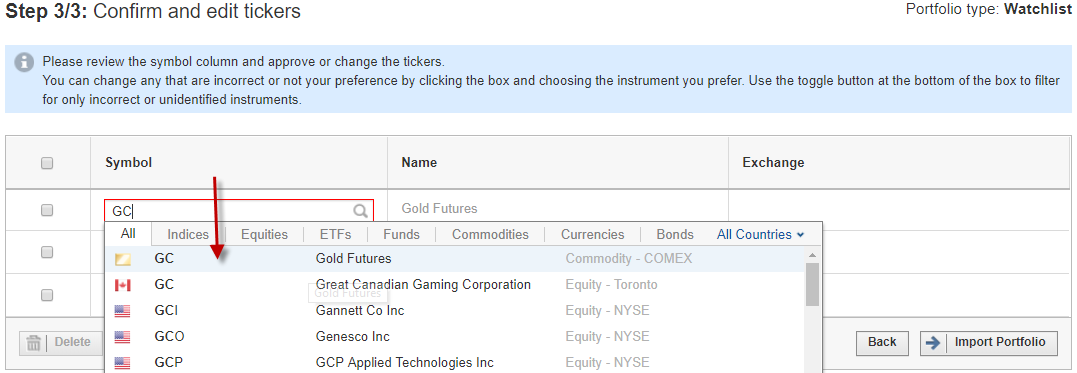Click the US flag icon next to GCI
Screen dimensions: 1077x373
(x=122, y=310)
